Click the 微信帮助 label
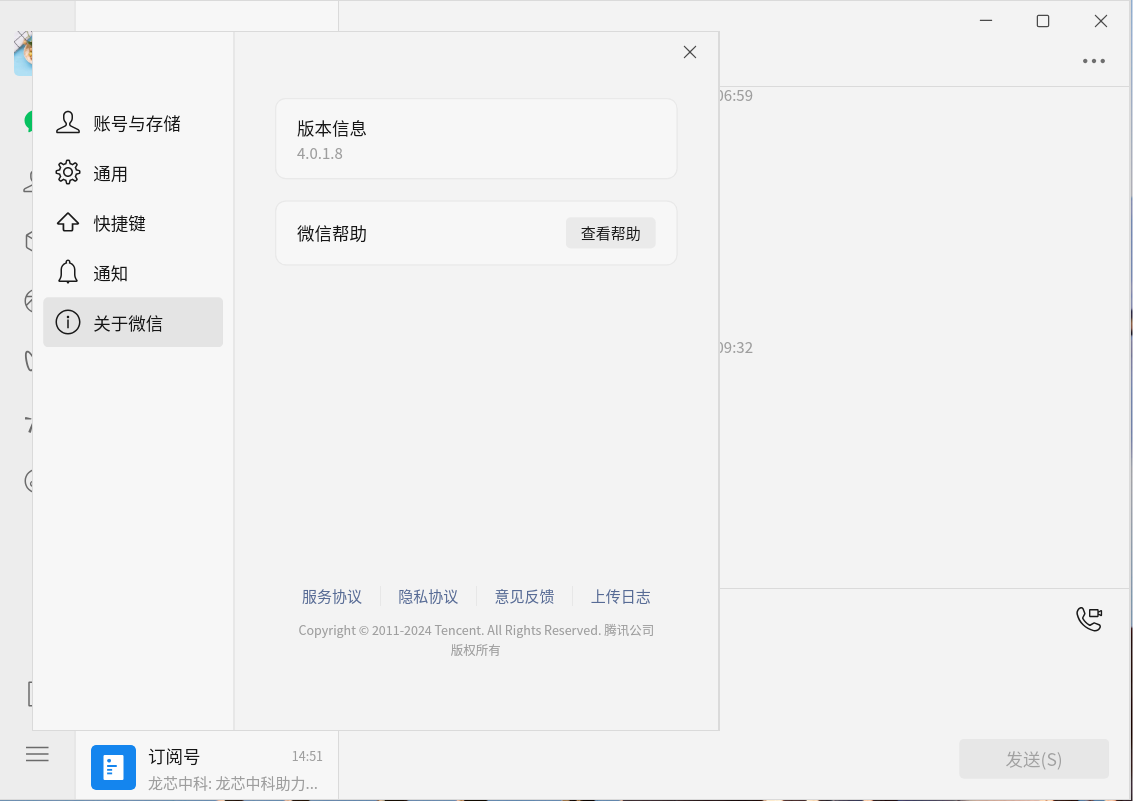This screenshot has width=1133, height=801. 332,233
